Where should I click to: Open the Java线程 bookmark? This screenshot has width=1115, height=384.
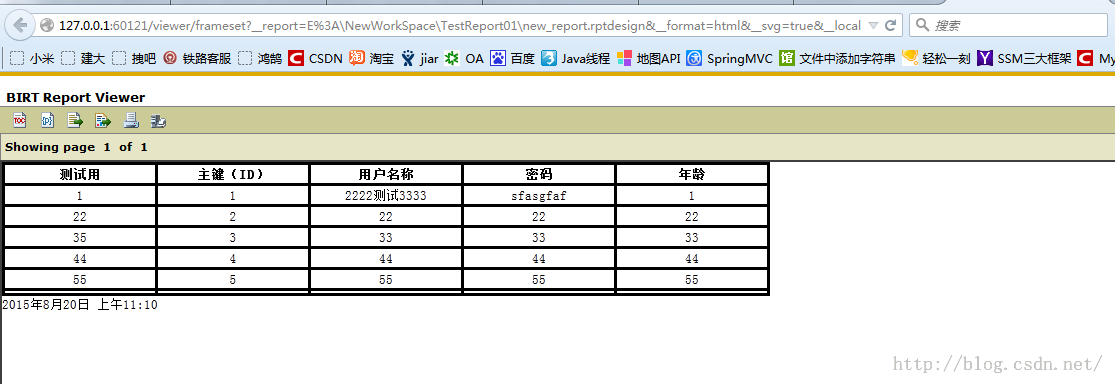point(576,58)
